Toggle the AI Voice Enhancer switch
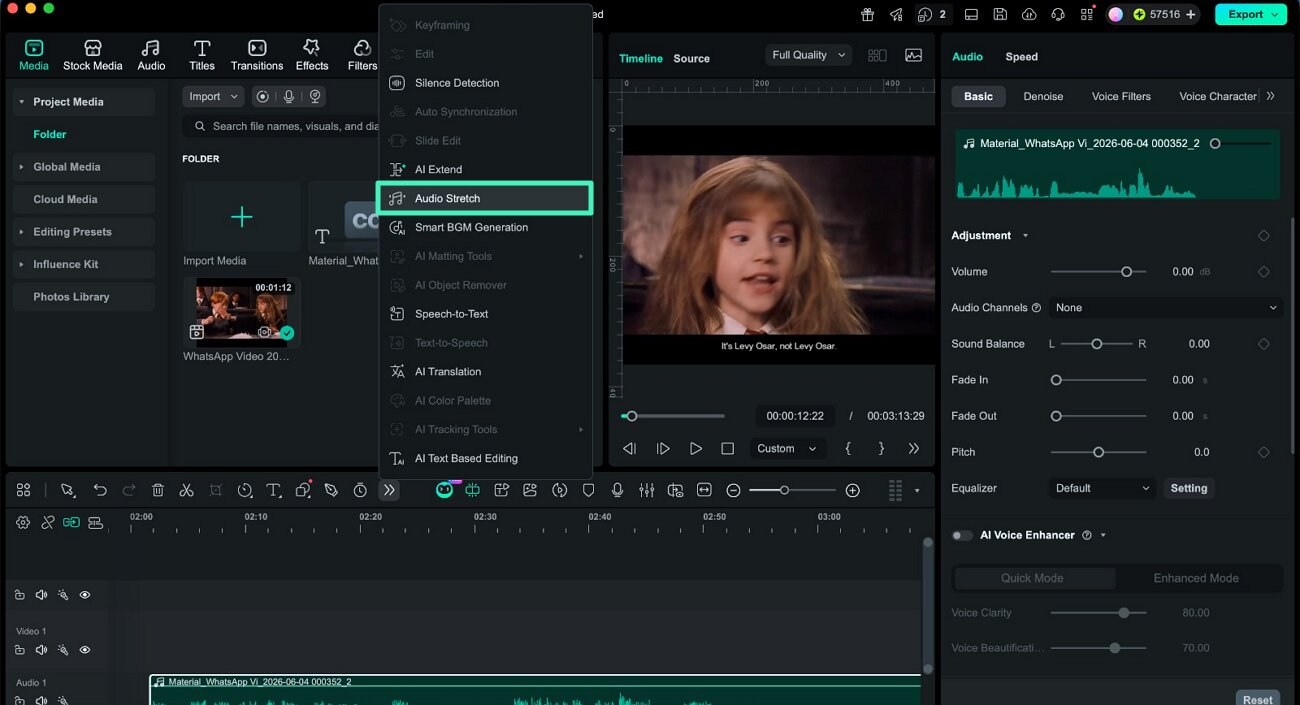Image resolution: width=1300 pixels, height=705 pixels. [x=961, y=535]
